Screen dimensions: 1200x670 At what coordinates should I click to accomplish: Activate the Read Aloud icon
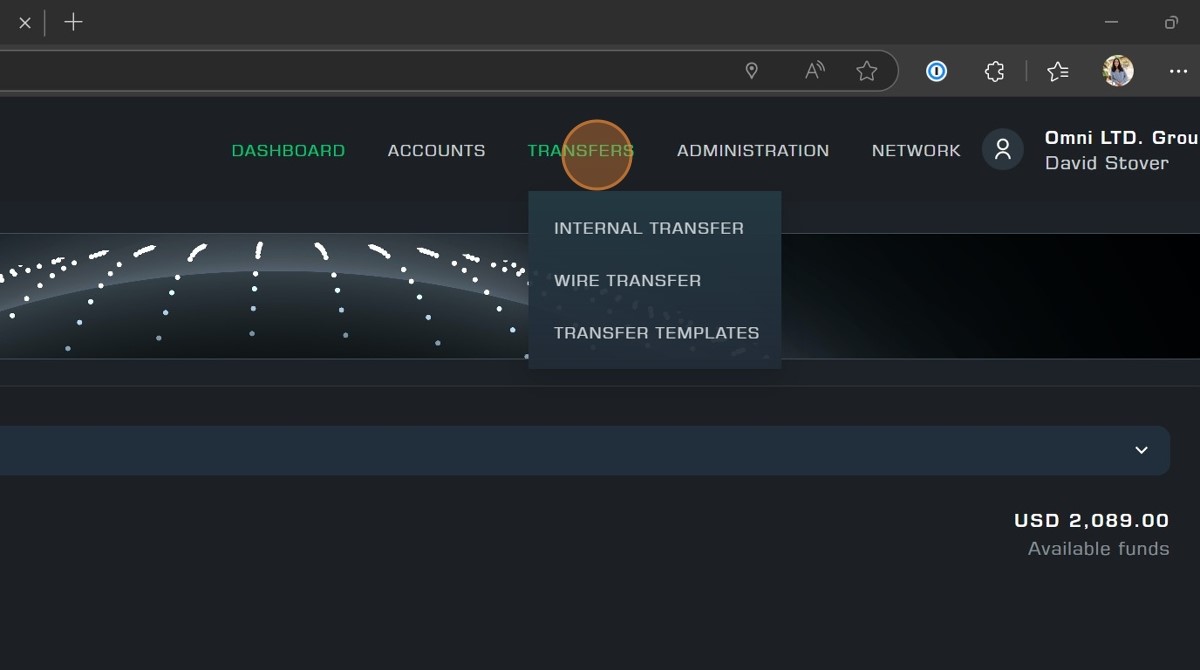point(815,71)
